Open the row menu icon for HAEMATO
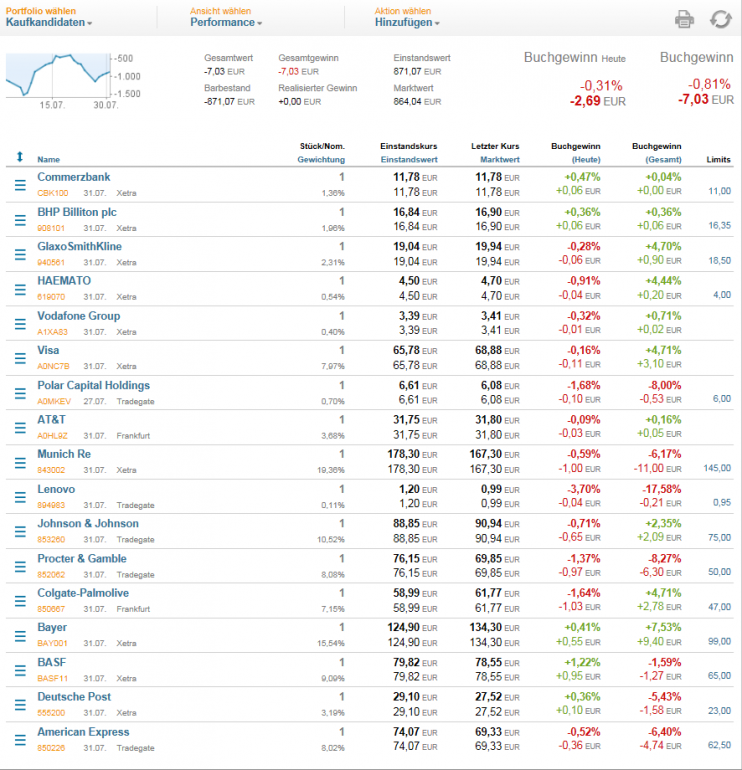742x770 pixels. pyautogui.click(x=20, y=289)
